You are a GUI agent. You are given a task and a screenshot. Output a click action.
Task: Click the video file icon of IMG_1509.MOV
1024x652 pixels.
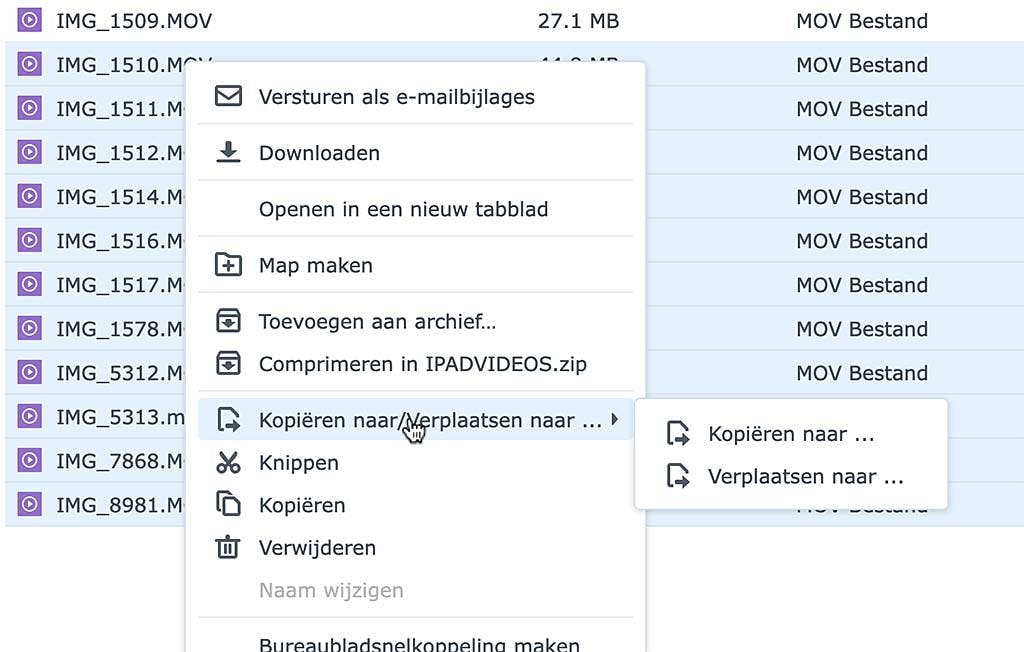[30, 21]
